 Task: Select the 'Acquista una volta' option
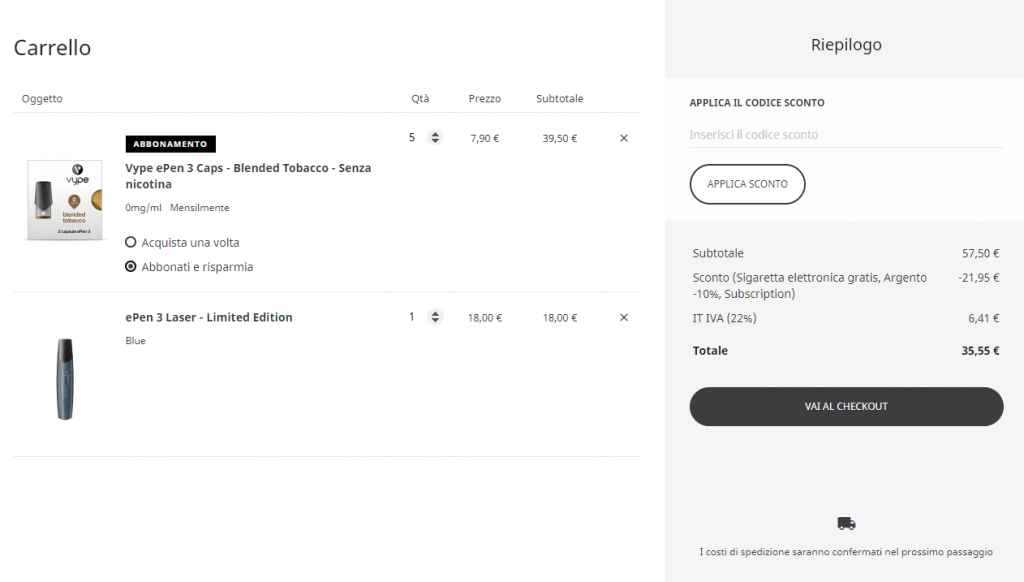click(131, 243)
